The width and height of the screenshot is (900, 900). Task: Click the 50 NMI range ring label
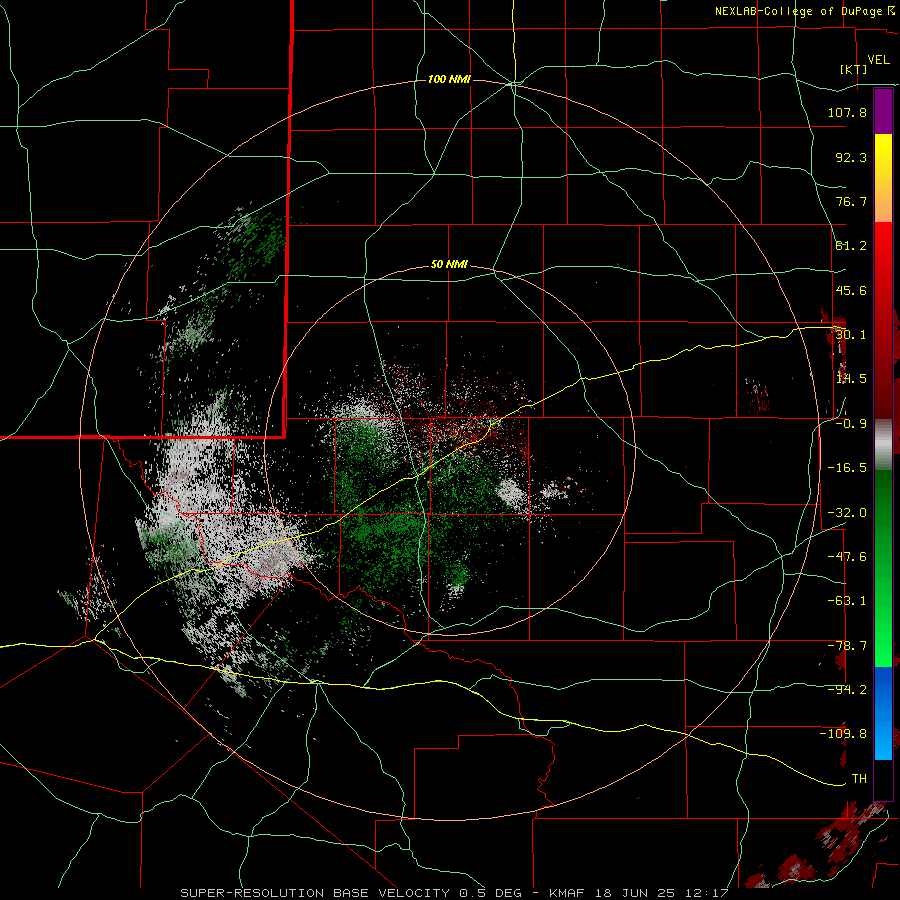(449, 265)
